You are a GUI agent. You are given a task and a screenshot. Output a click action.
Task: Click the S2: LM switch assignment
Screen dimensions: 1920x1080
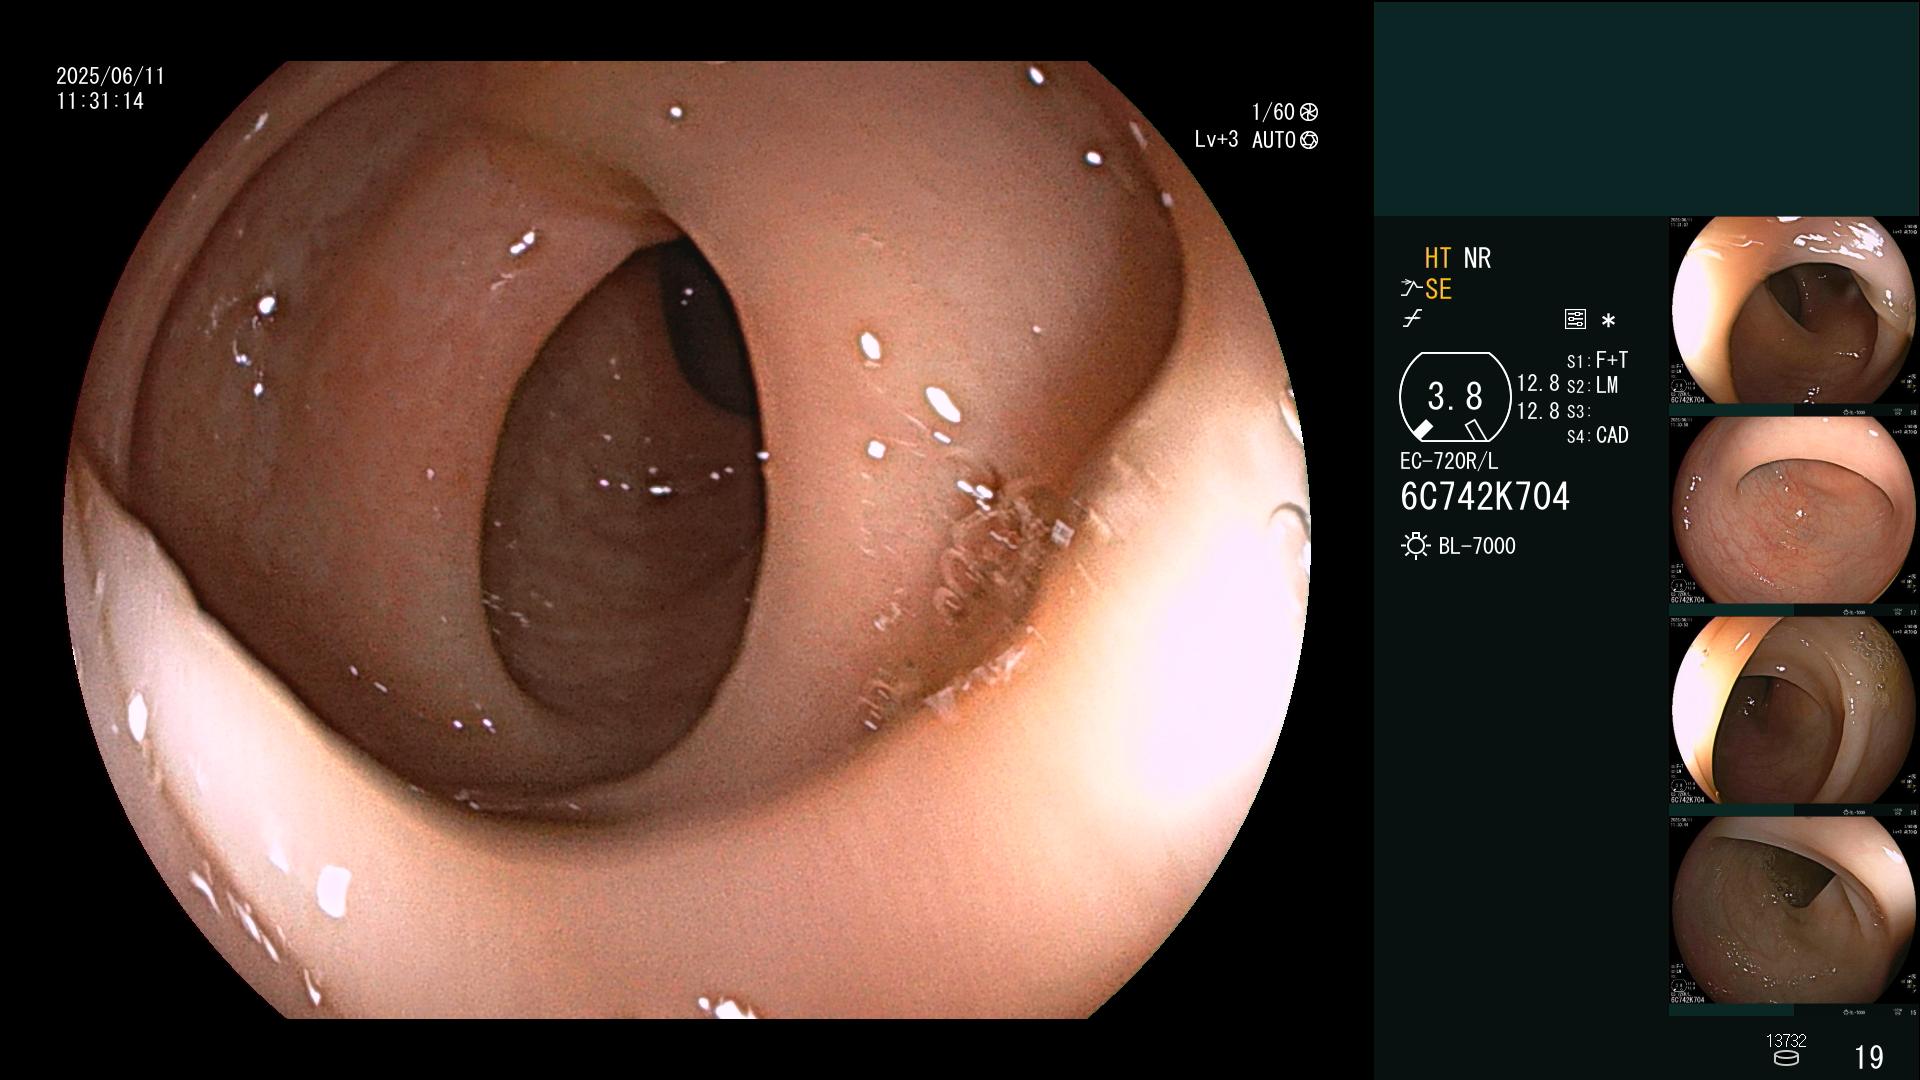[1592, 385]
